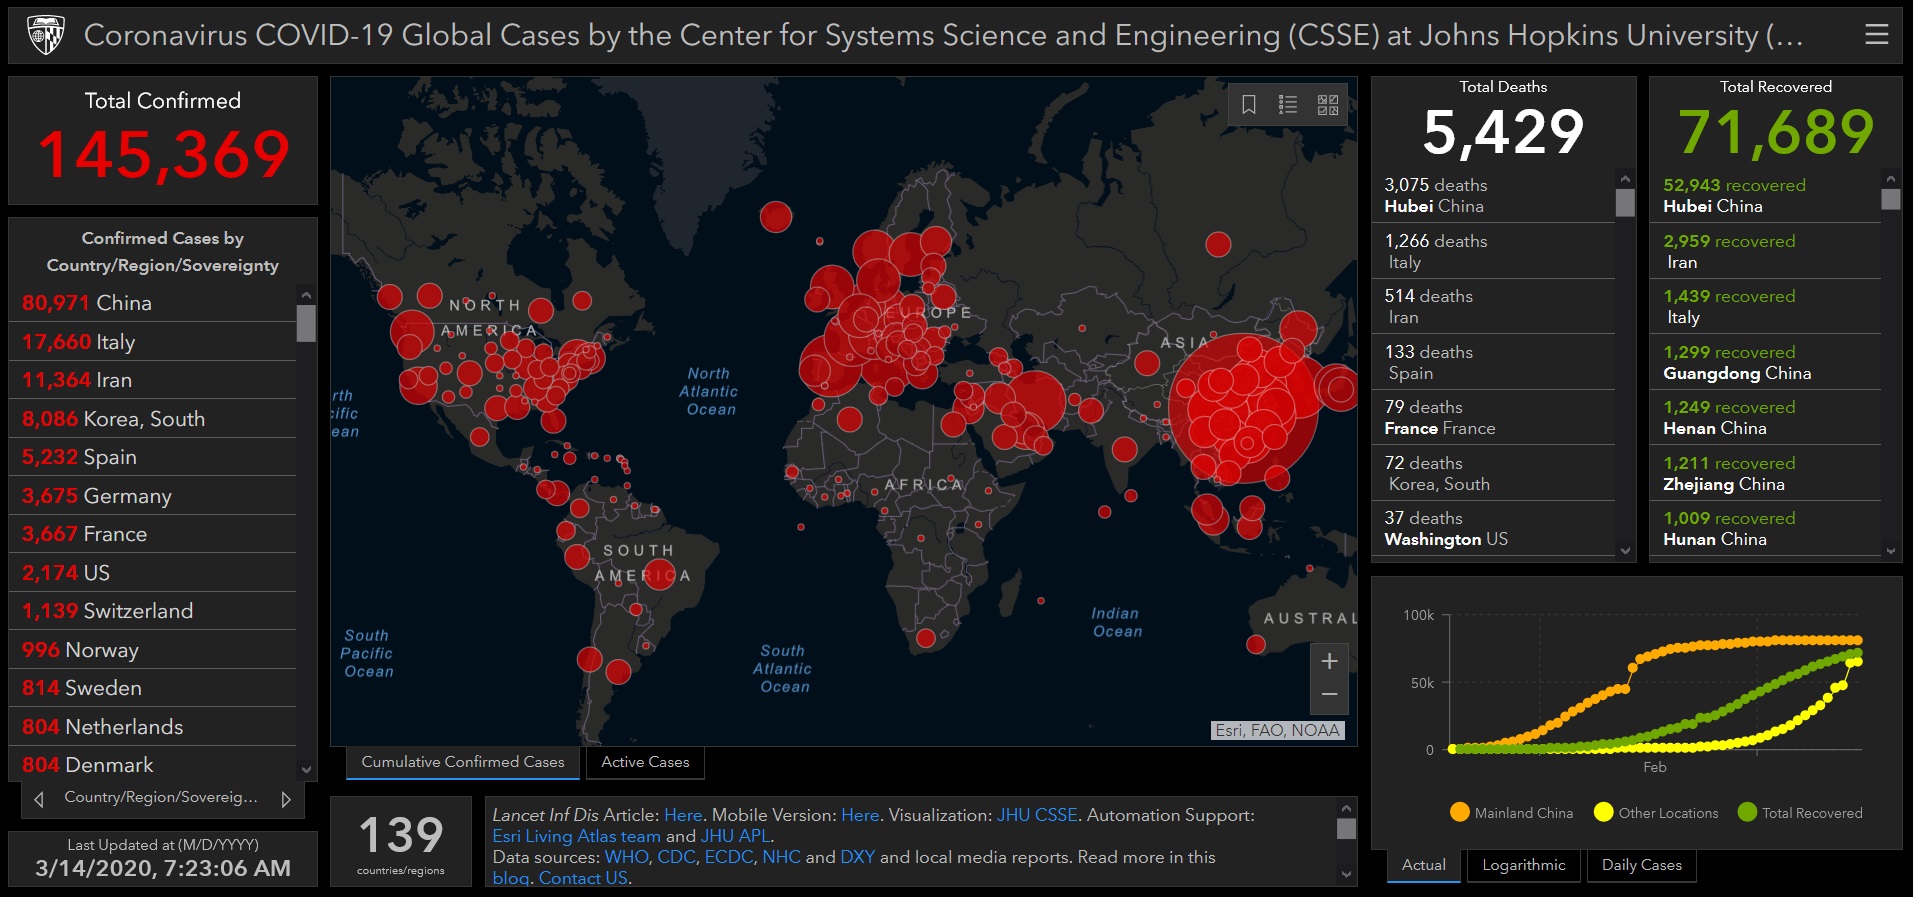Viewport: 1913px width, 897px height.
Task: Select Netherlands in confirmed cases list
Action: click(152, 727)
